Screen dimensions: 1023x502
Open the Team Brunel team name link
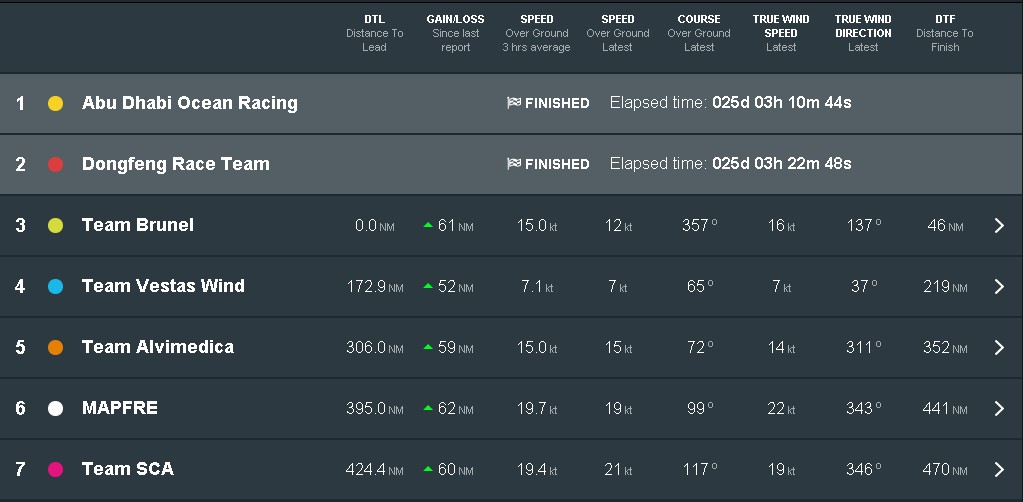point(138,225)
